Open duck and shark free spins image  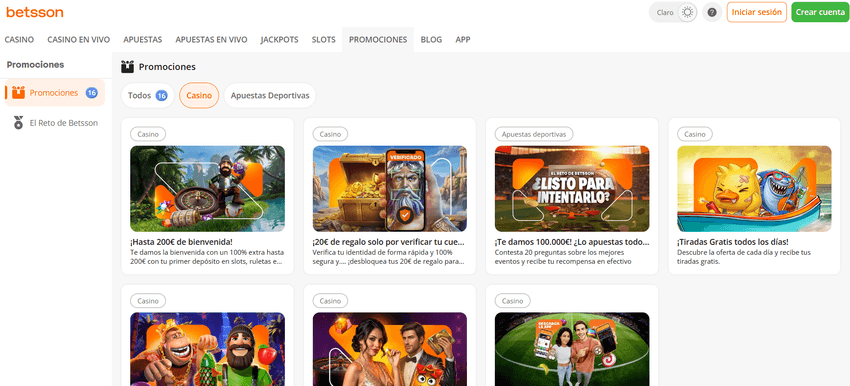754,189
